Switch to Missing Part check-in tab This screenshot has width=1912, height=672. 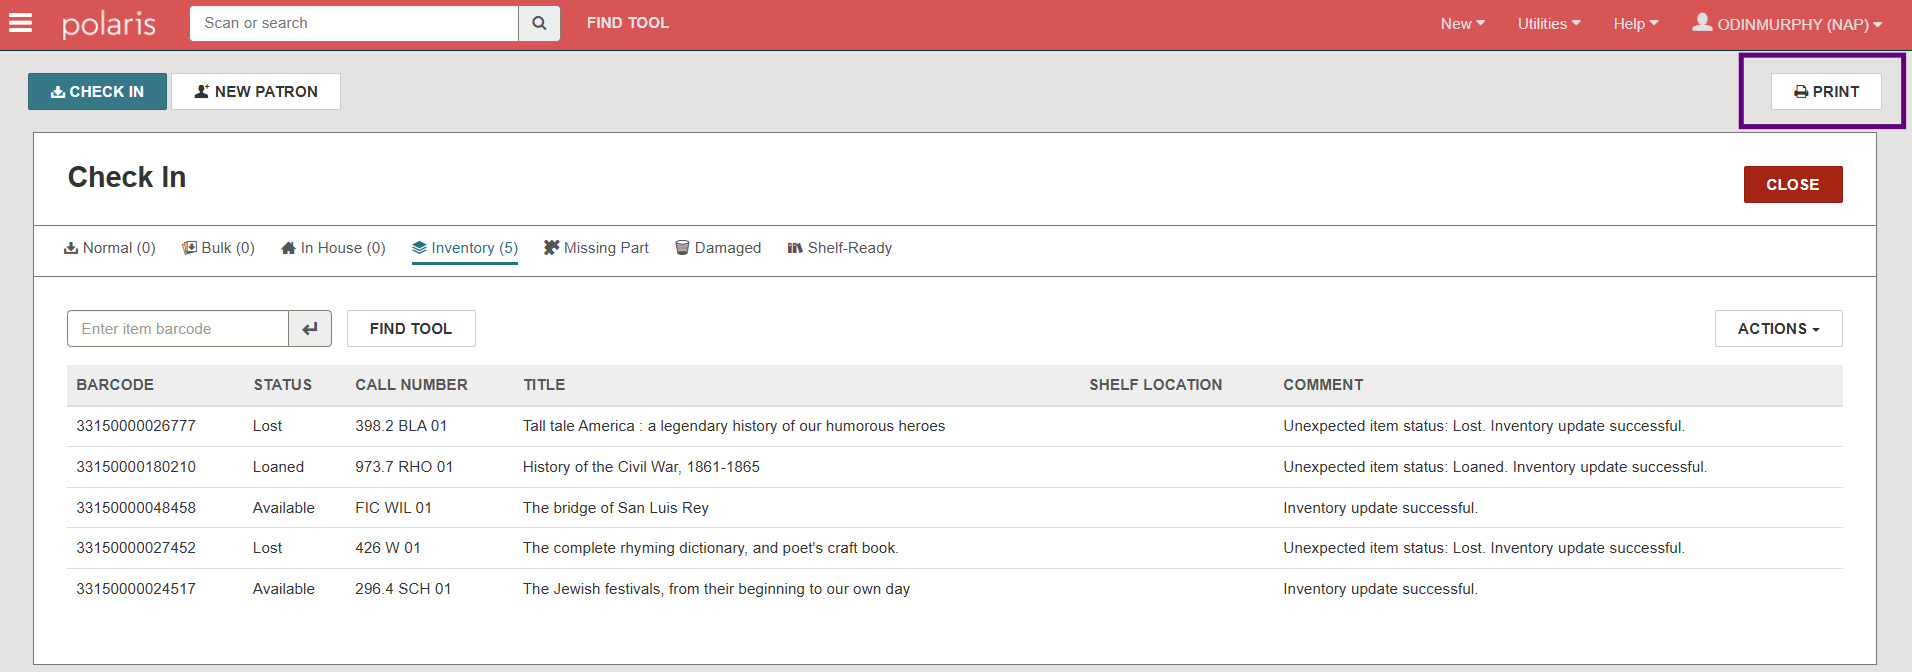point(596,248)
